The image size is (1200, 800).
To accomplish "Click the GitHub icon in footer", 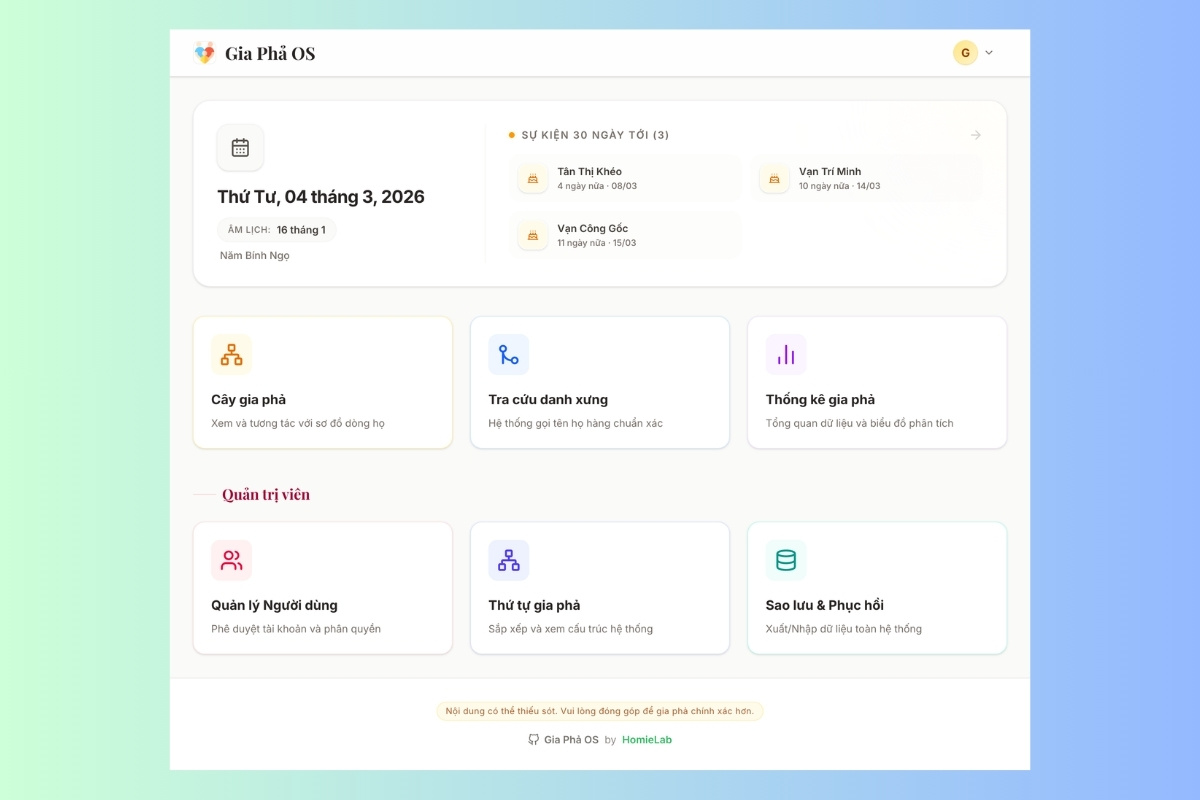I will coord(534,740).
